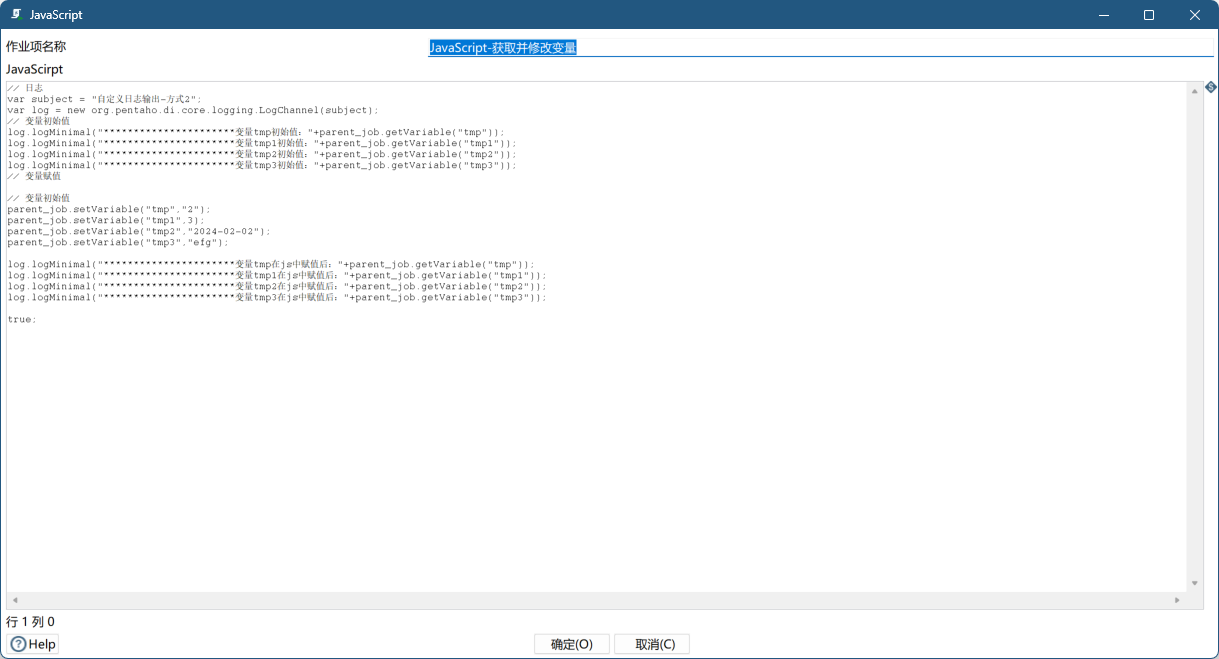This screenshot has width=1219, height=659.
Task: Confirm with the 确定(O) button
Action: (572, 644)
